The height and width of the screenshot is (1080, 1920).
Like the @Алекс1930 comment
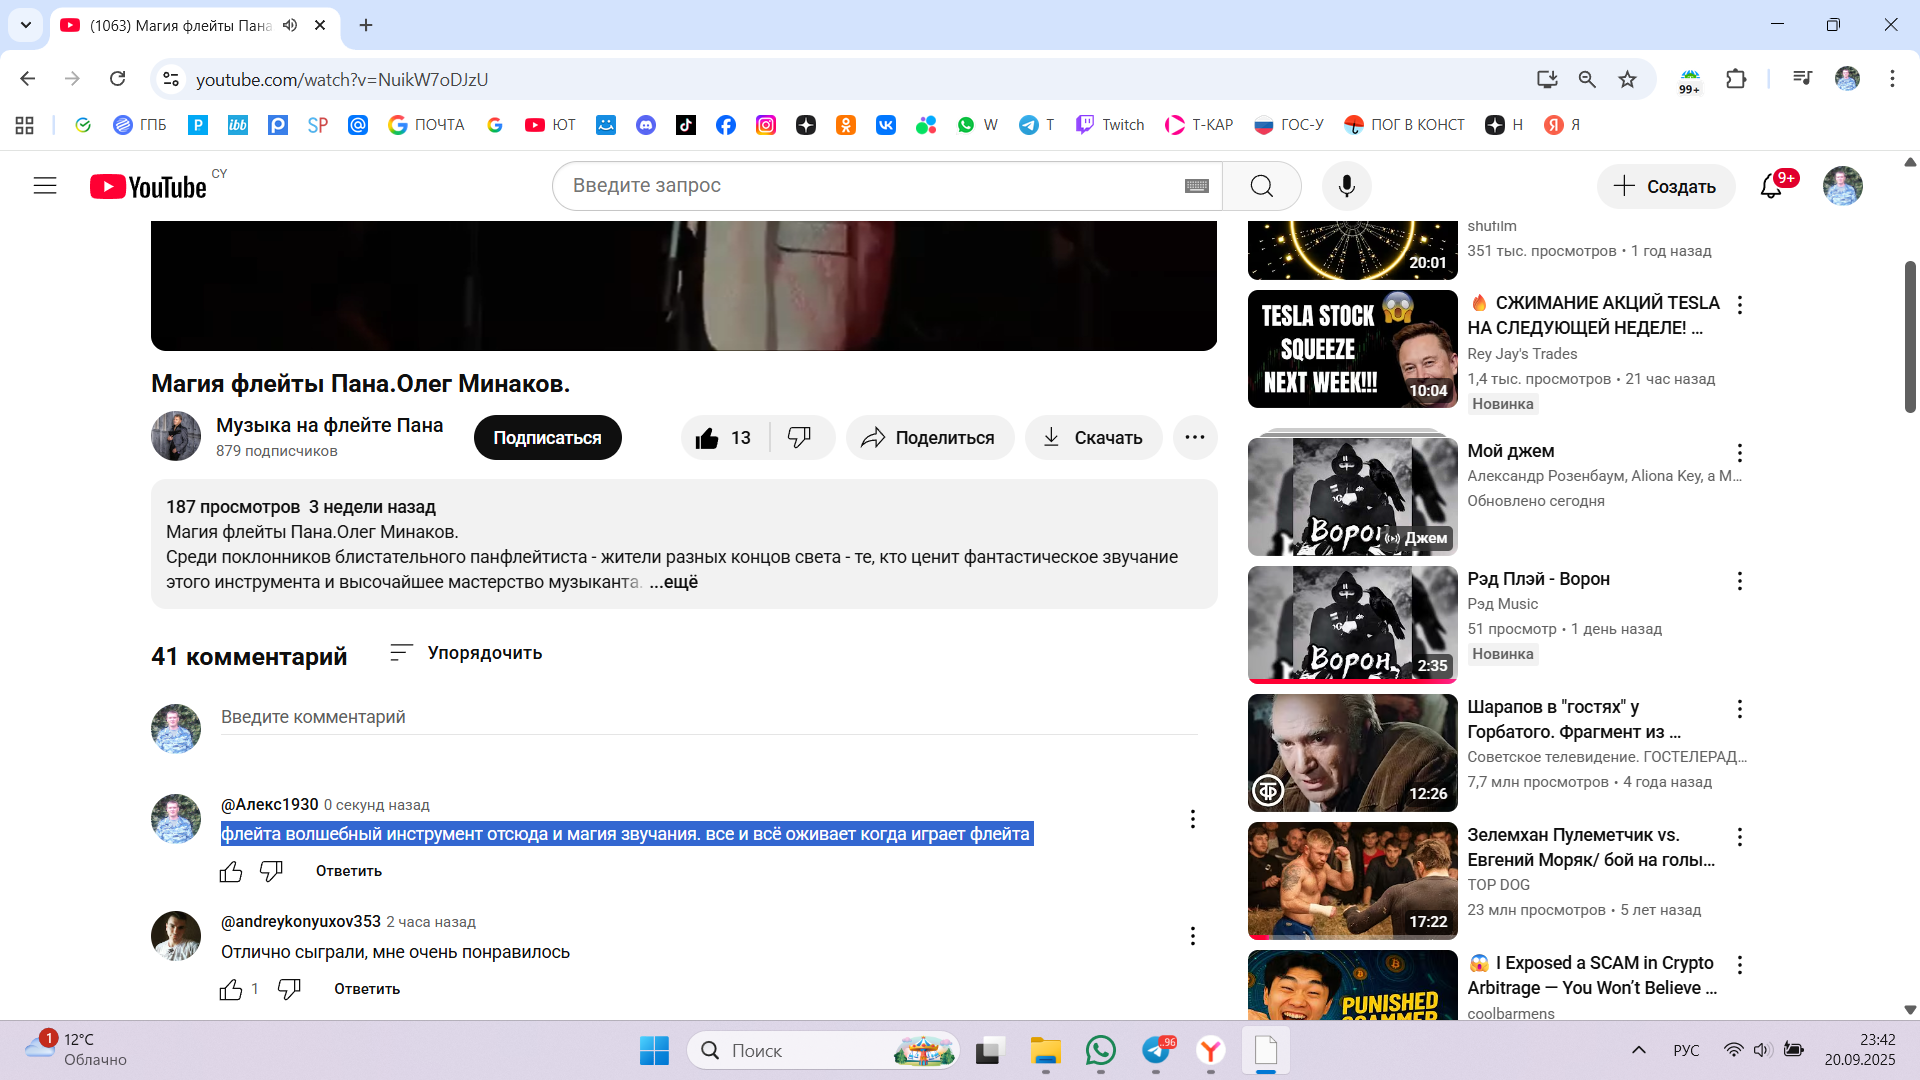pos(231,871)
